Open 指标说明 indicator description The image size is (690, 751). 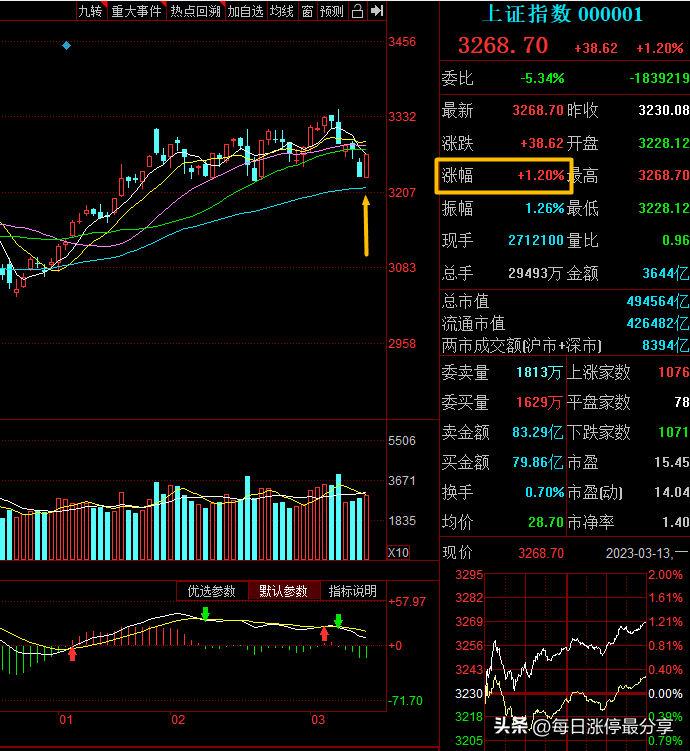pyautogui.click(x=352, y=591)
